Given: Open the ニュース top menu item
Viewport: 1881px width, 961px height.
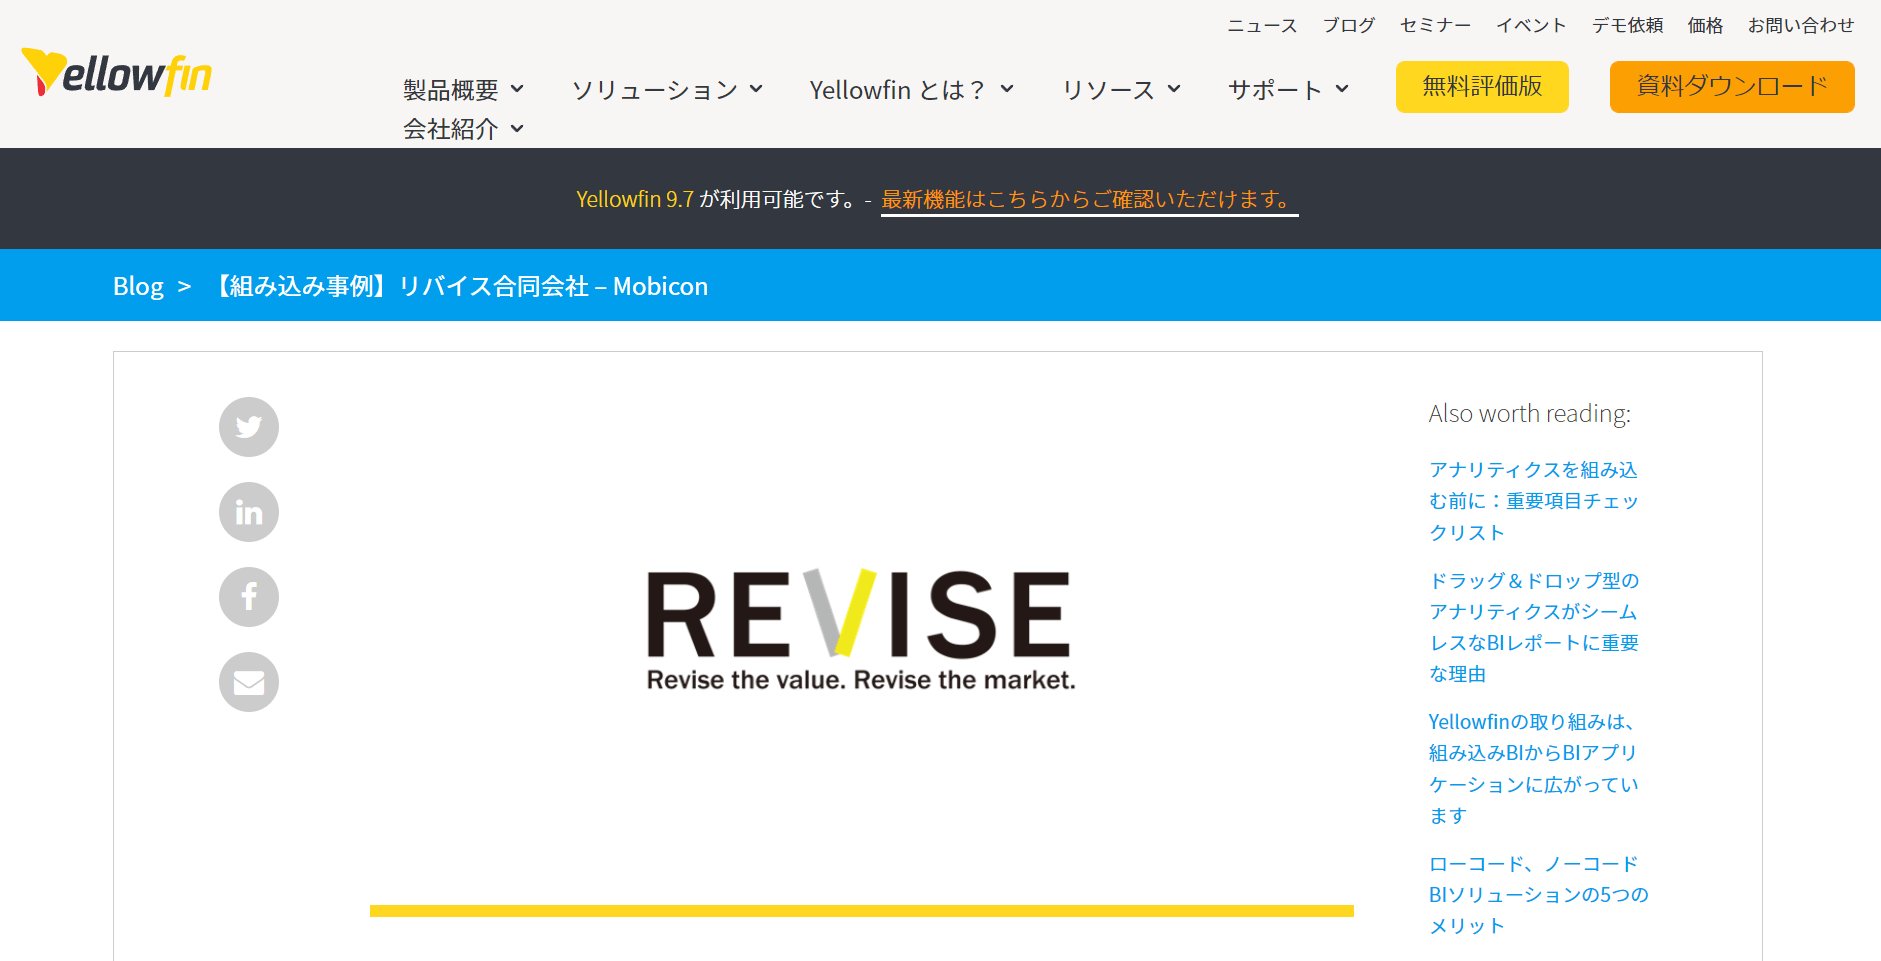Looking at the screenshot, I should (x=1262, y=25).
